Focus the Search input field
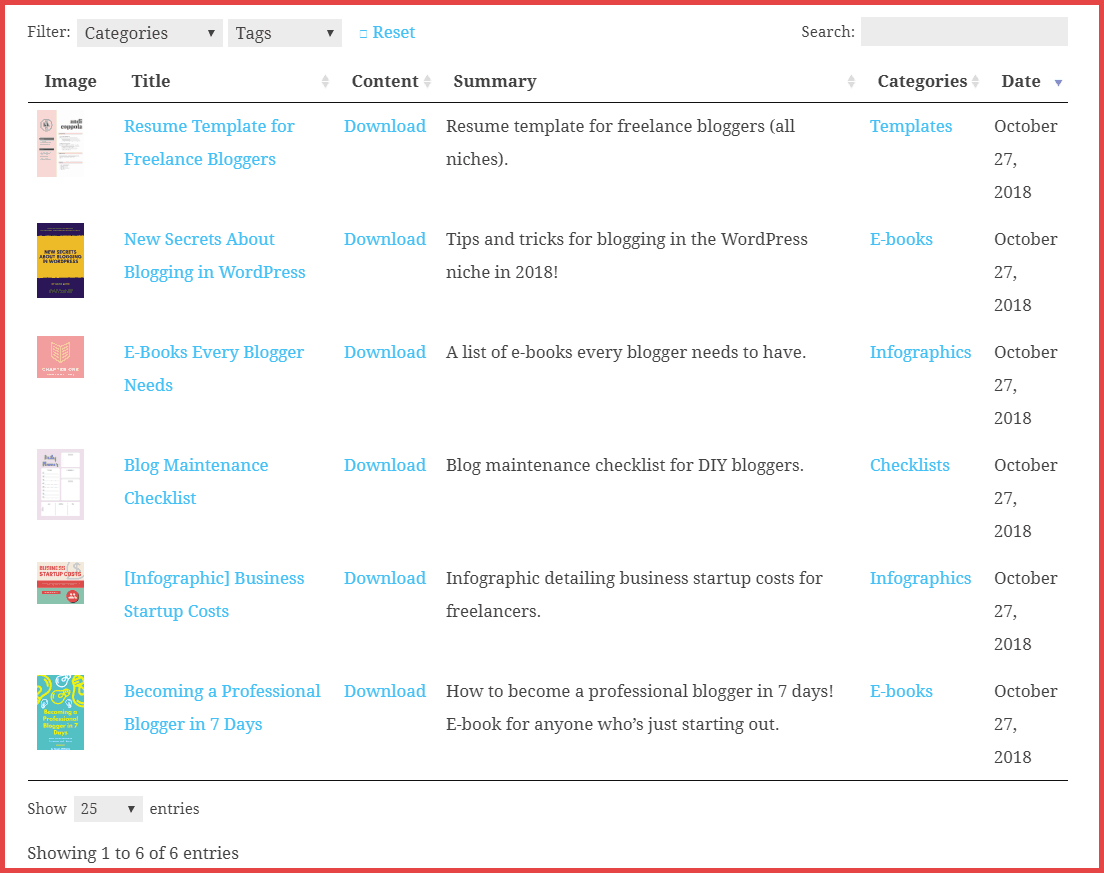This screenshot has height=873, width=1104. coord(964,32)
